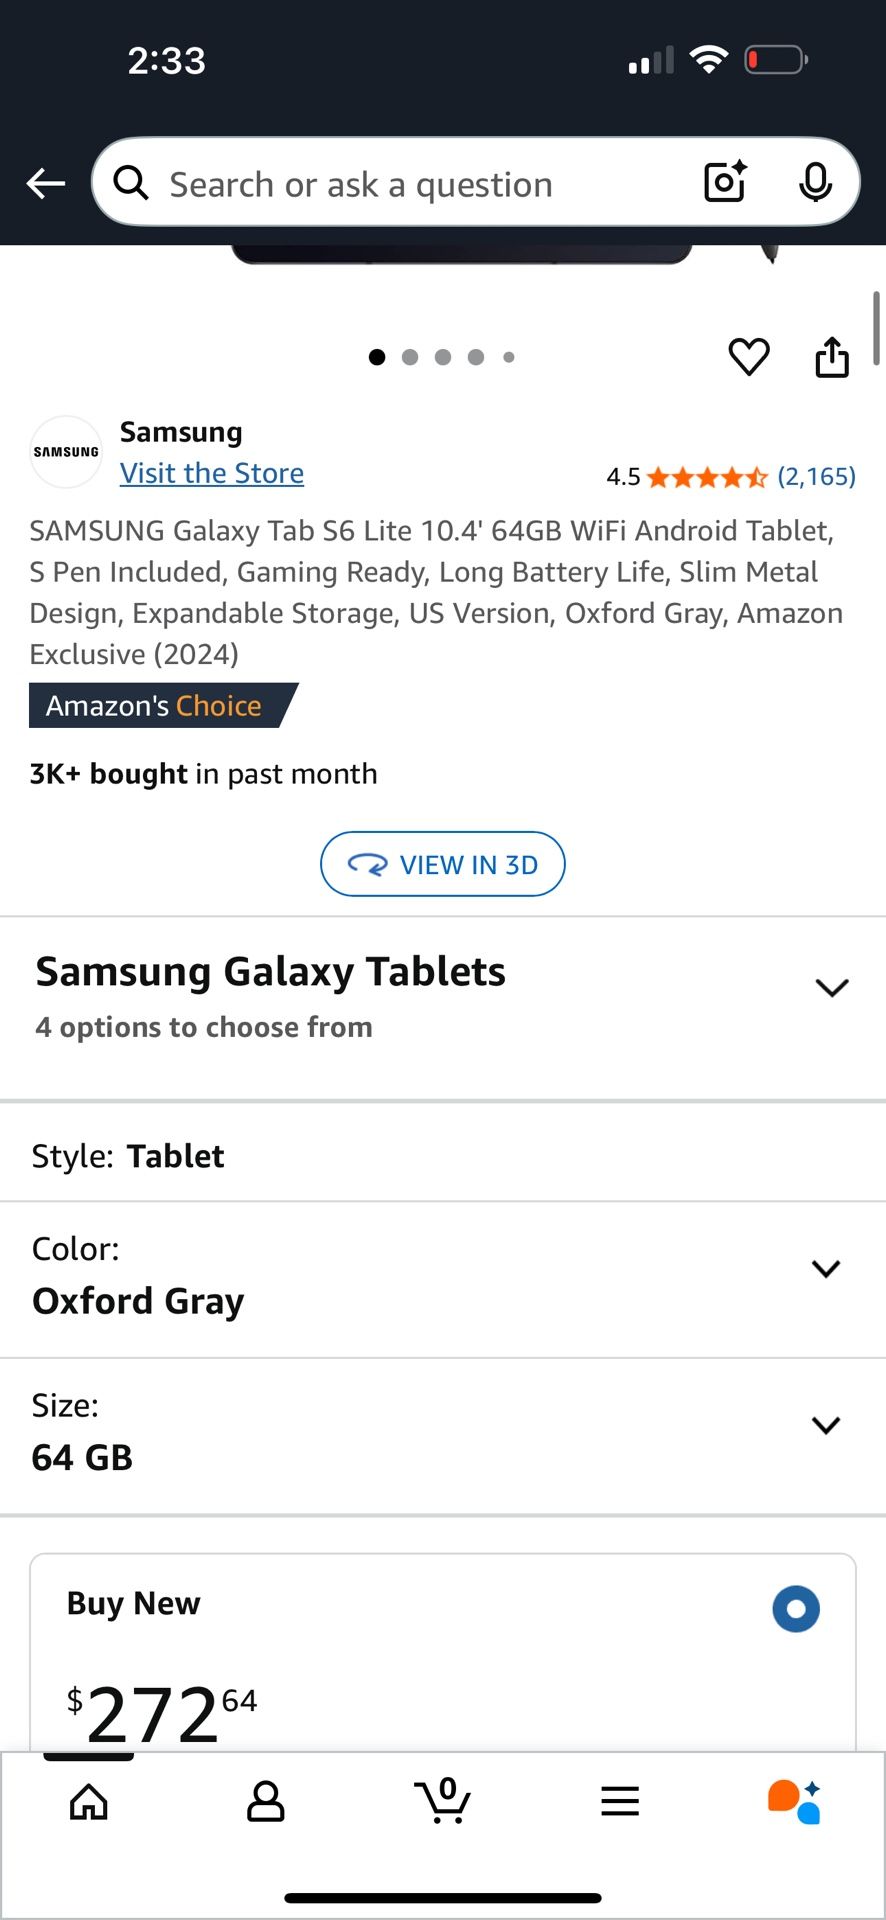Select the Buy New radio button
This screenshot has height=1920, width=886.
(796, 1609)
